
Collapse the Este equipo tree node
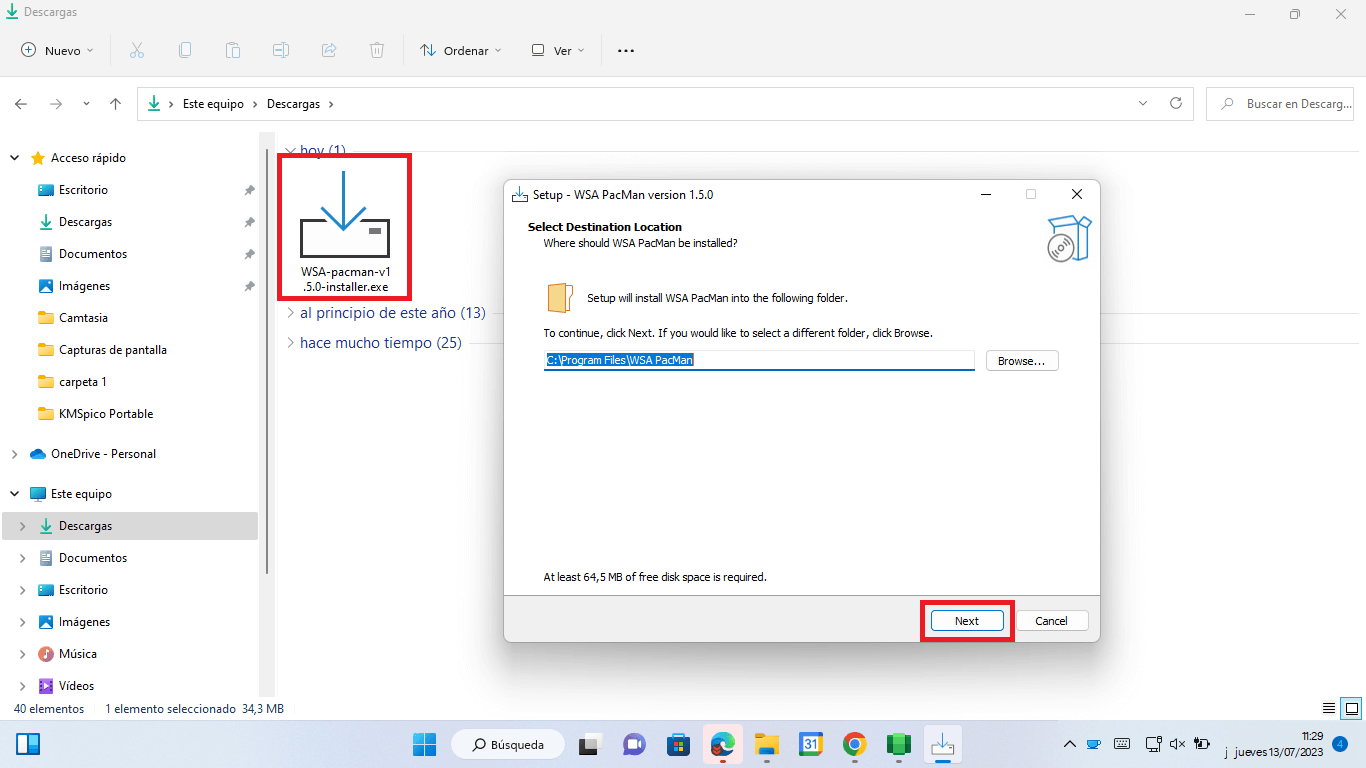click(14, 494)
